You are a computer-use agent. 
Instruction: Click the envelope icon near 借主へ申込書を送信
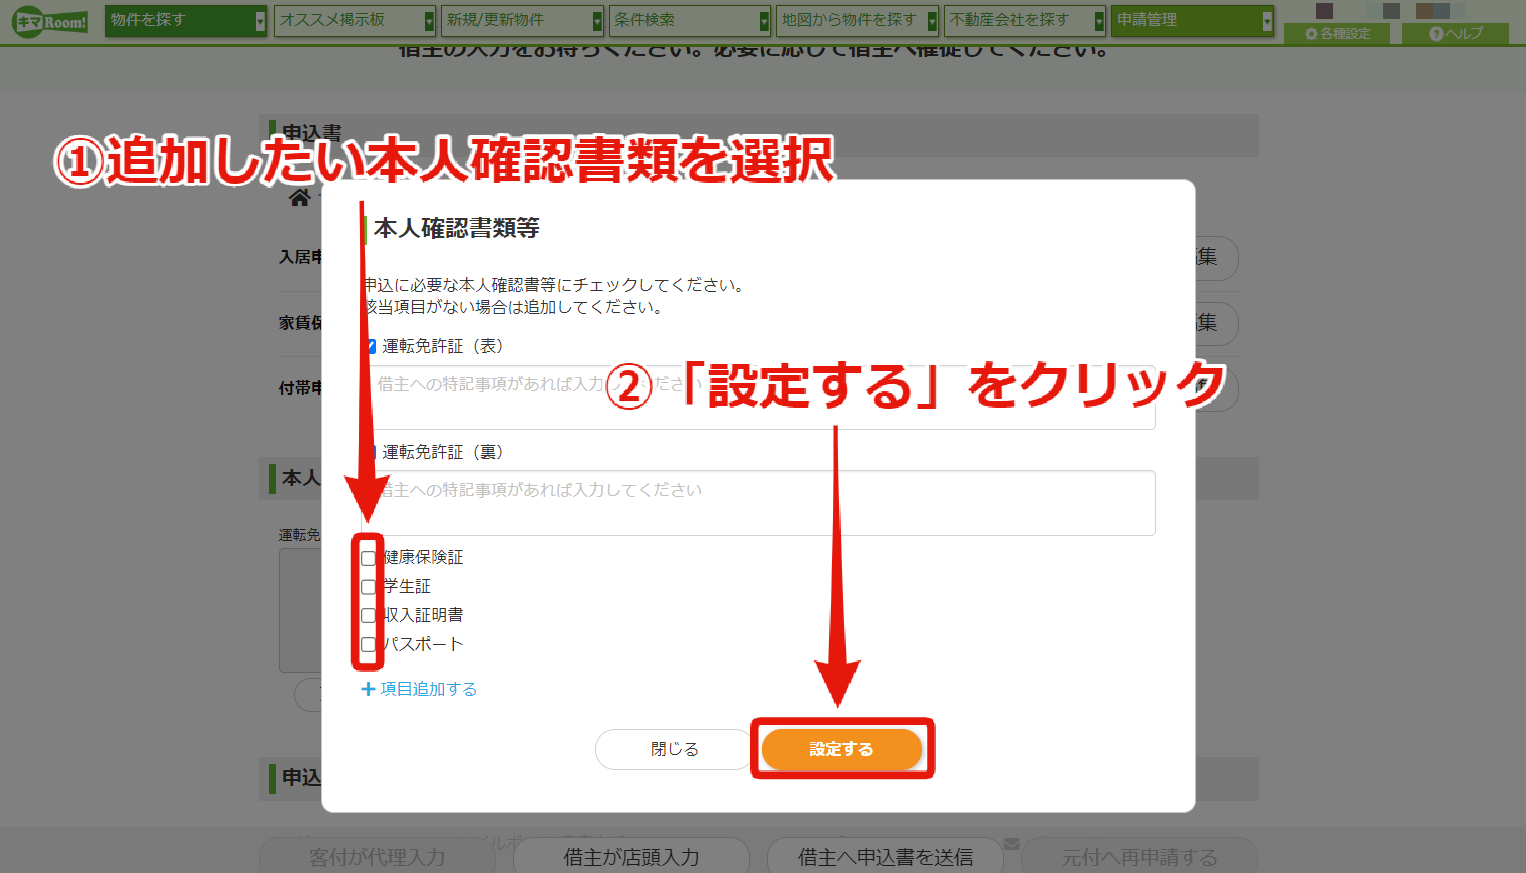(1011, 844)
